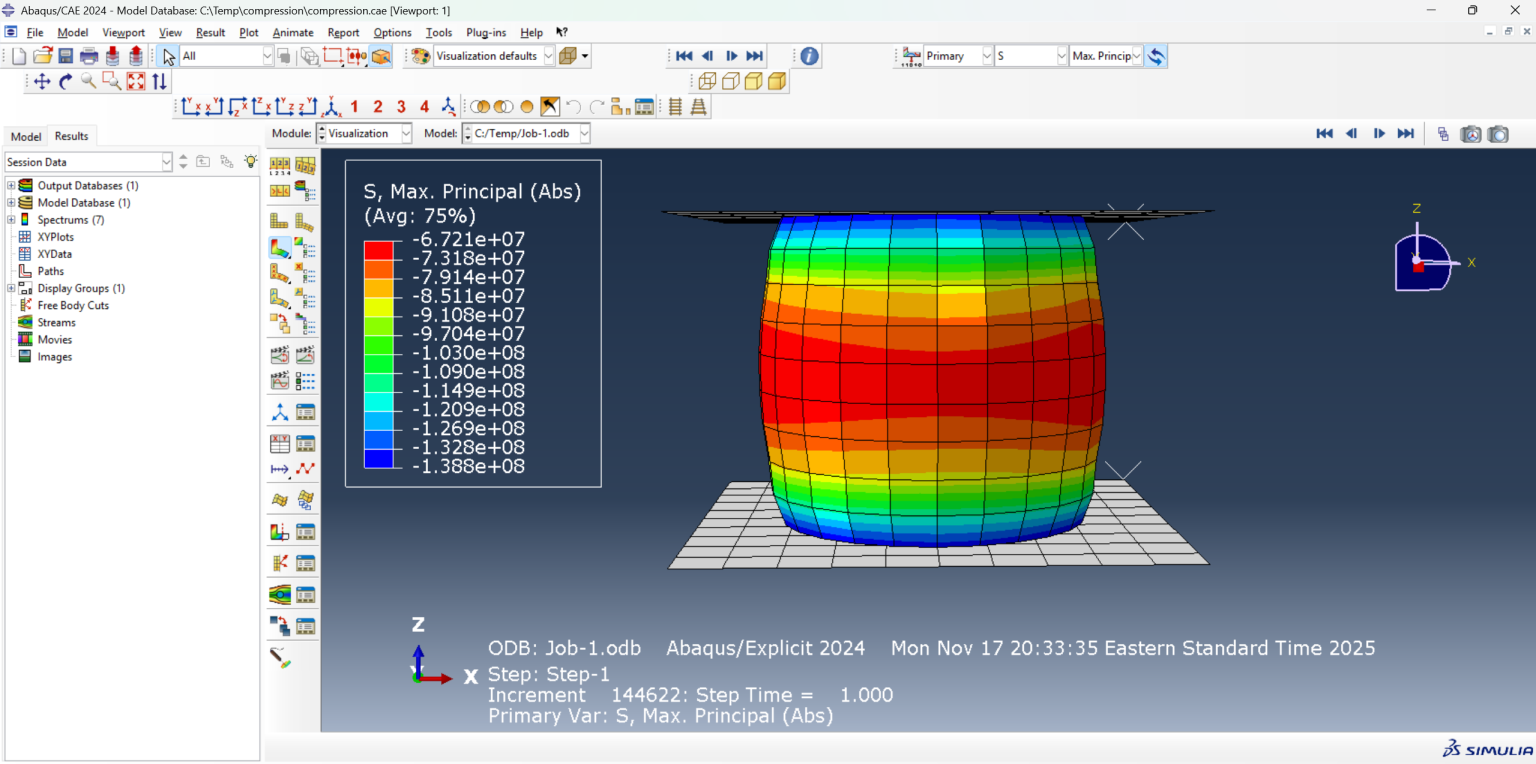
Task: Toggle the arrow selection cursor tool
Action: tap(169, 56)
